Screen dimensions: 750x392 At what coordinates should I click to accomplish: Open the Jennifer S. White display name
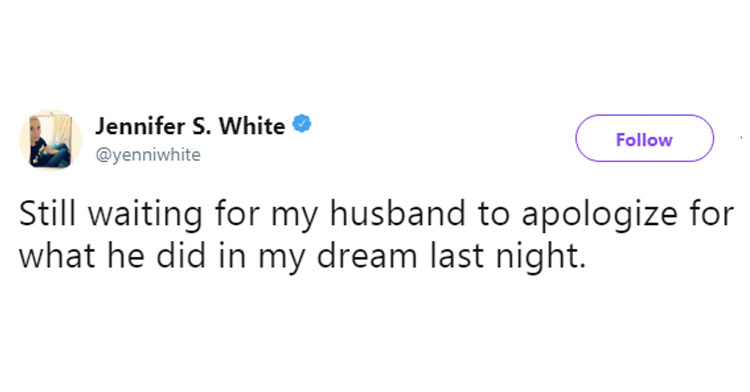coord(190,126)
